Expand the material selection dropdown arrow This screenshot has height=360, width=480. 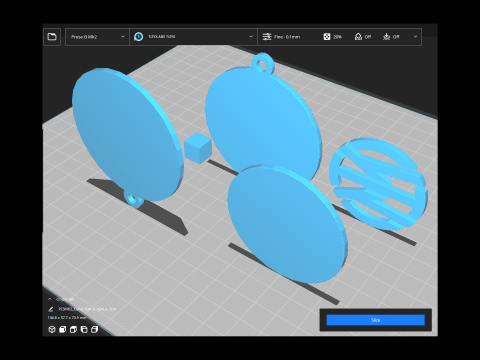pos(251,37)
